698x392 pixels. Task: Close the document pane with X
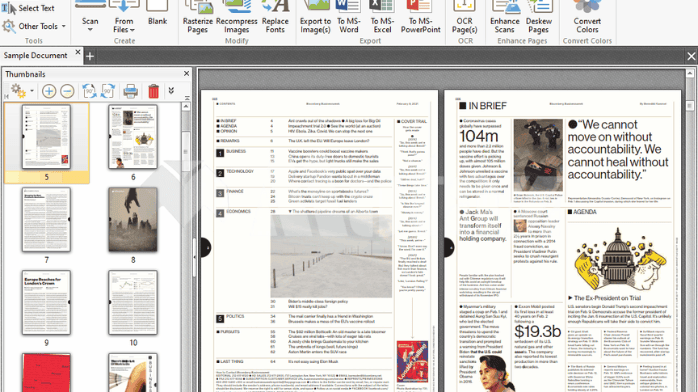(x=691, y=57)
